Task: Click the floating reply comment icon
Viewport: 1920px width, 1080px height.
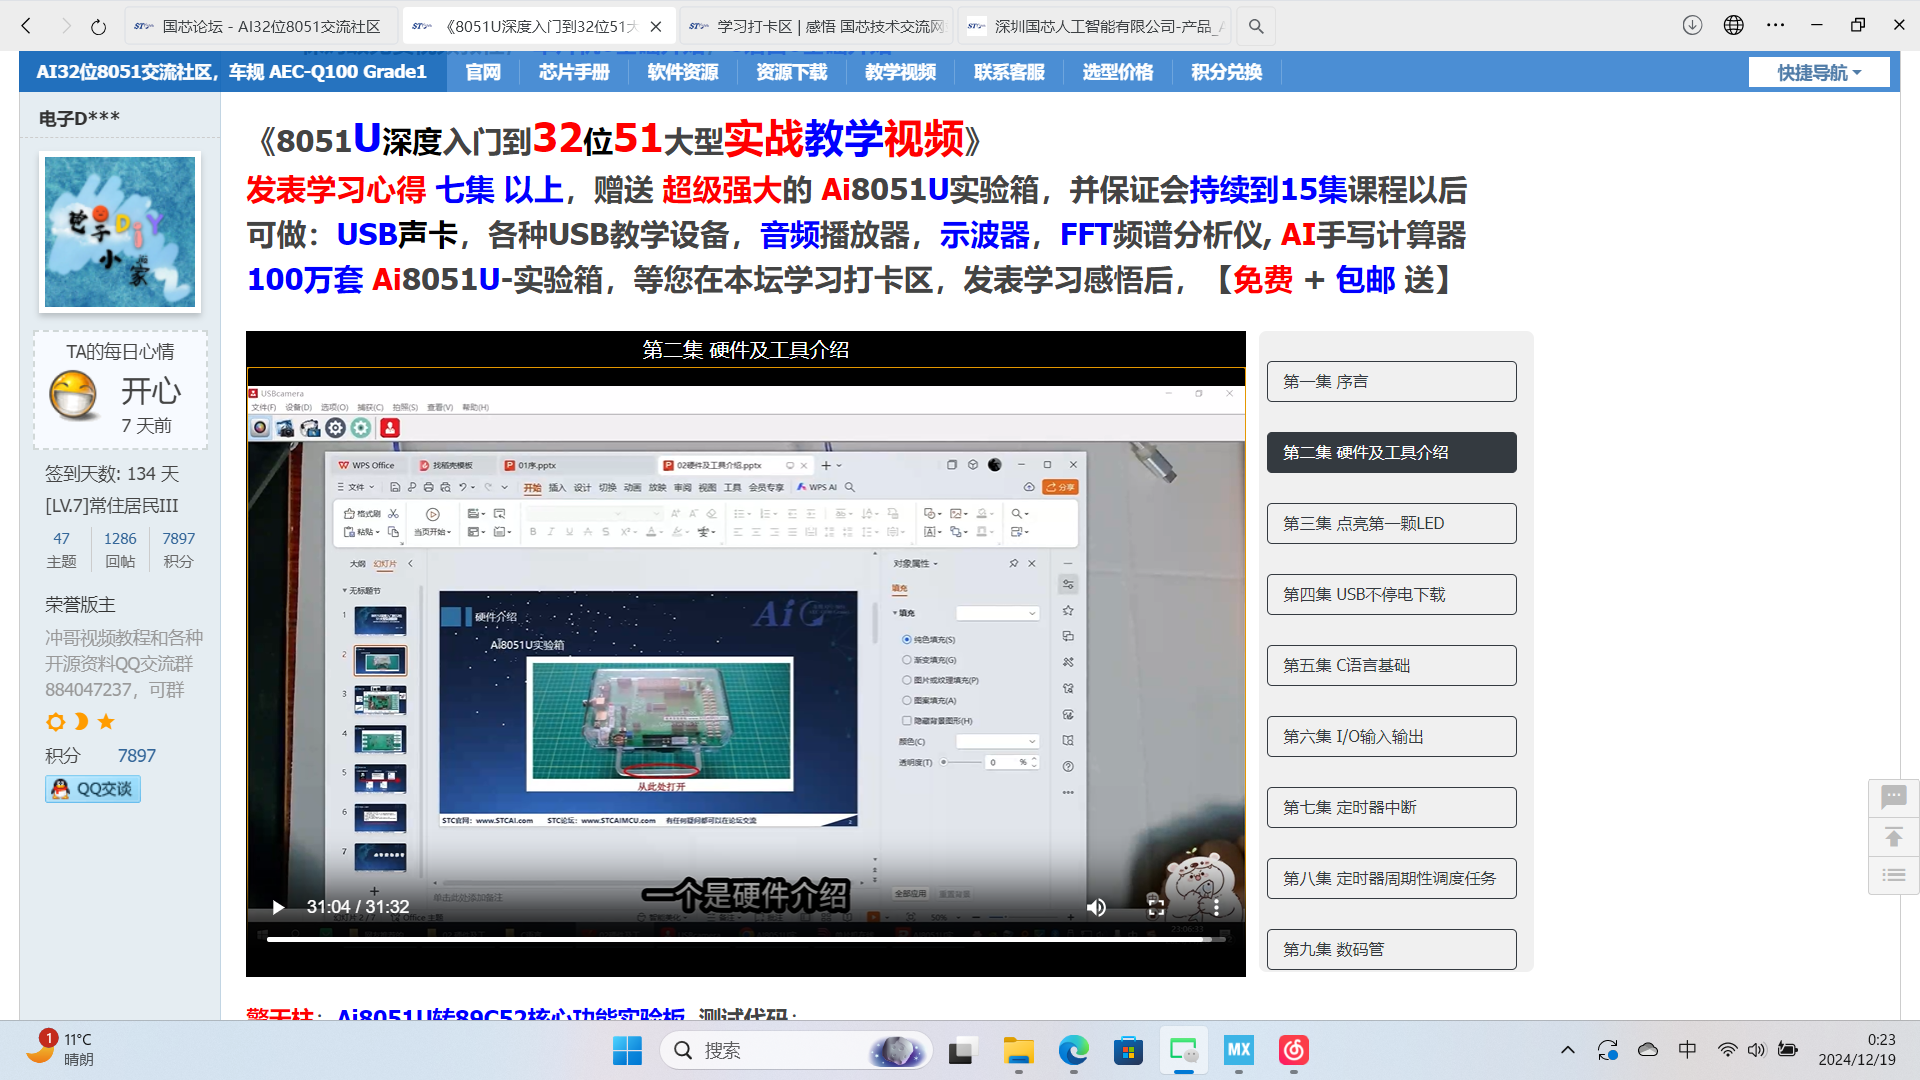Action: pos(1893,797)
